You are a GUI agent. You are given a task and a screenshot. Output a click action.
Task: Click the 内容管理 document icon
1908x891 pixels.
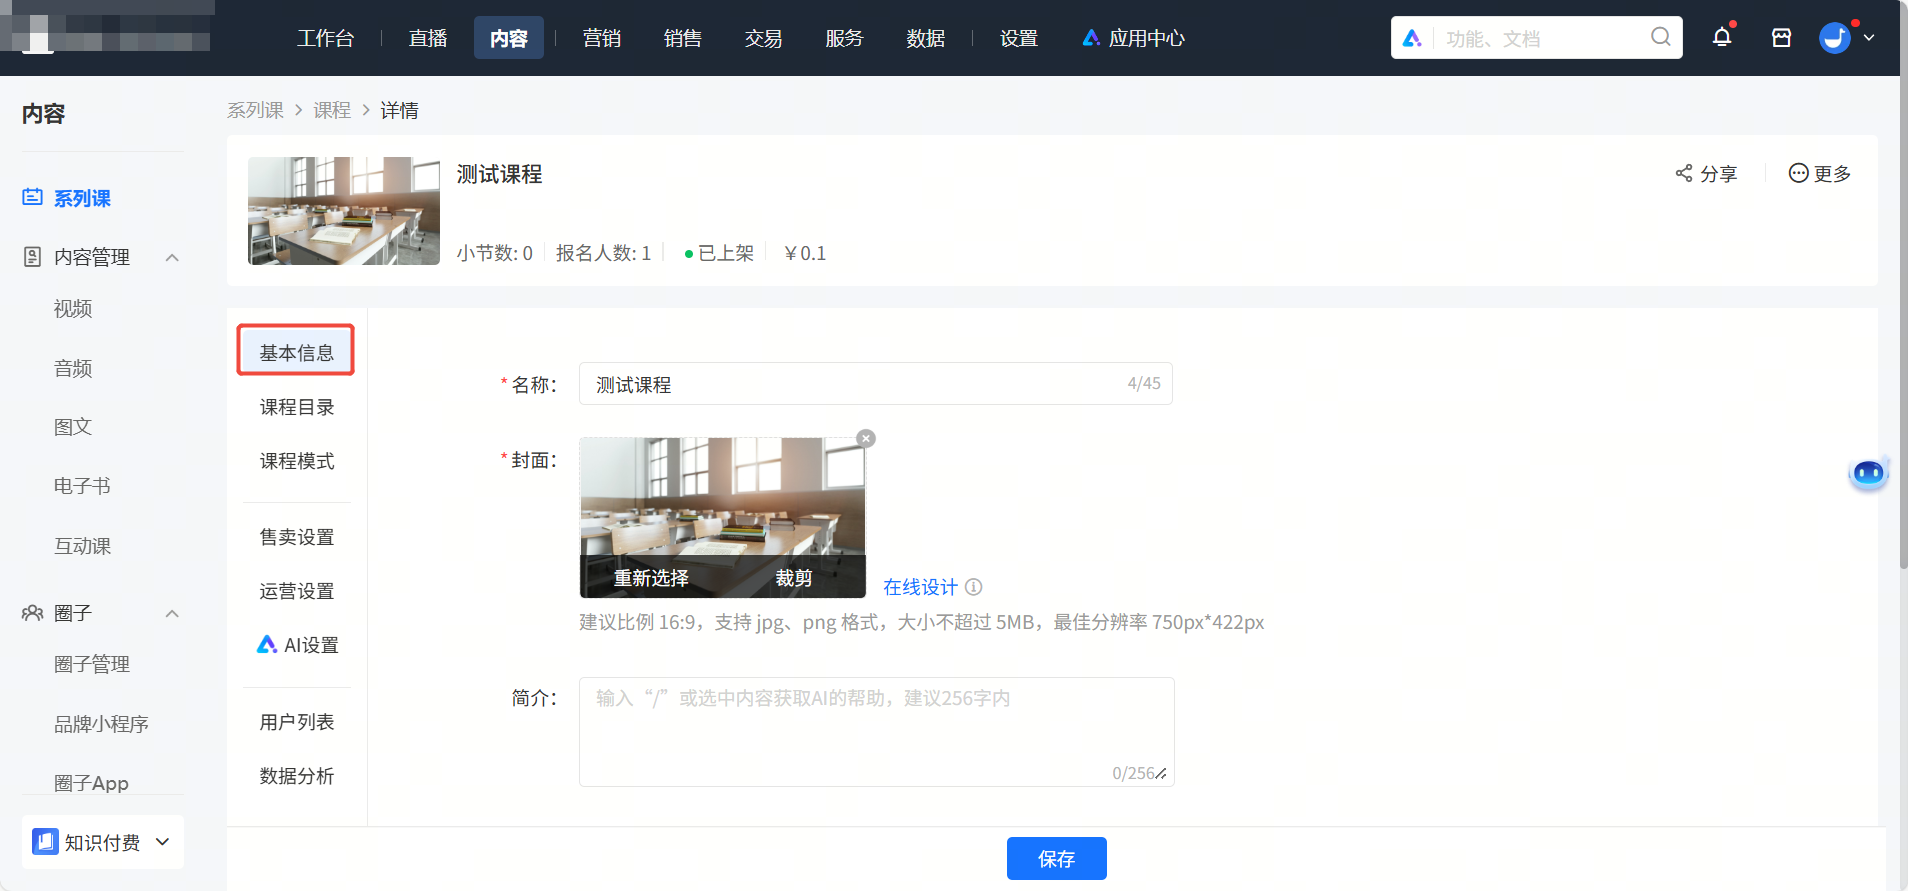[33, 257]
